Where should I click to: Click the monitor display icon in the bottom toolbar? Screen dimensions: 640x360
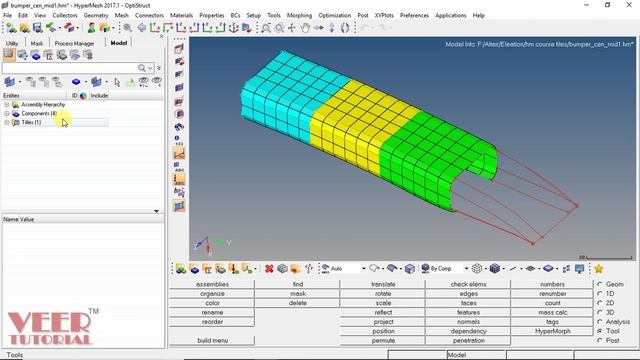(579, 269)
